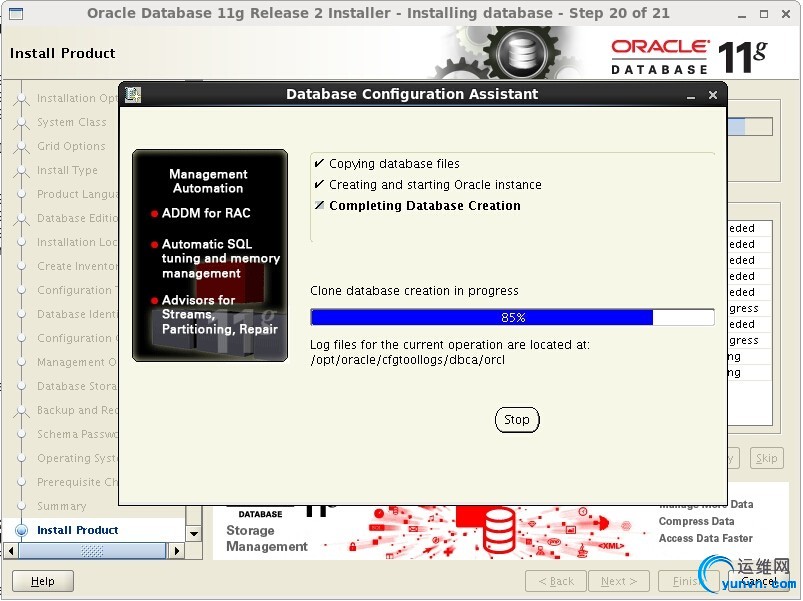Click the Copying database files text
Image resolution: width=803 pixels, height=601 pixels.
point(394,164)
